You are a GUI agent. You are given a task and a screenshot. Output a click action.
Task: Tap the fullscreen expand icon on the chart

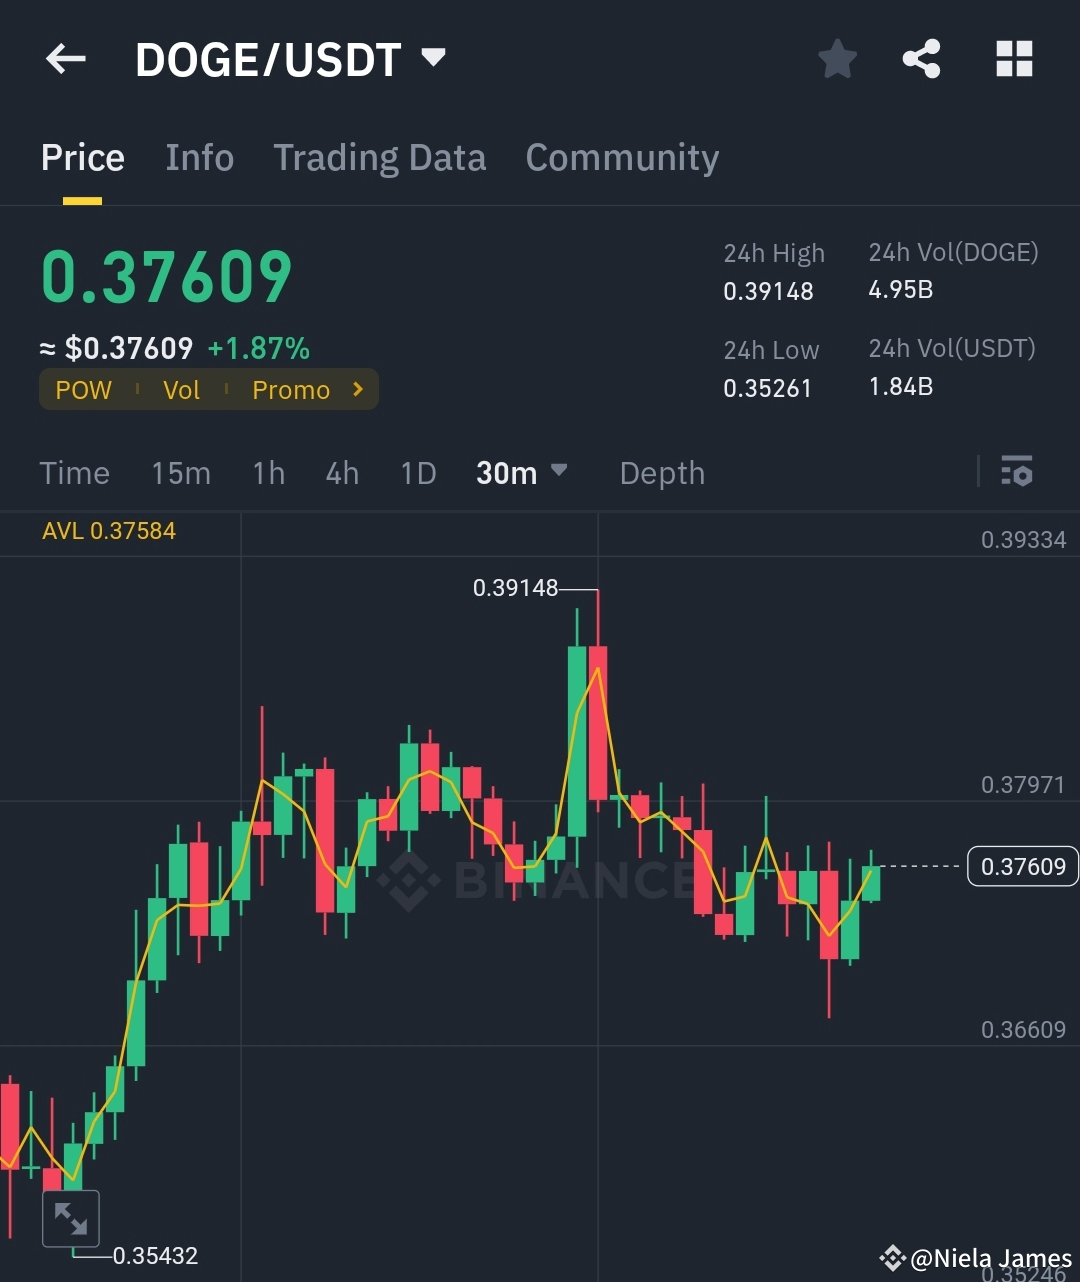(70, 1218)
